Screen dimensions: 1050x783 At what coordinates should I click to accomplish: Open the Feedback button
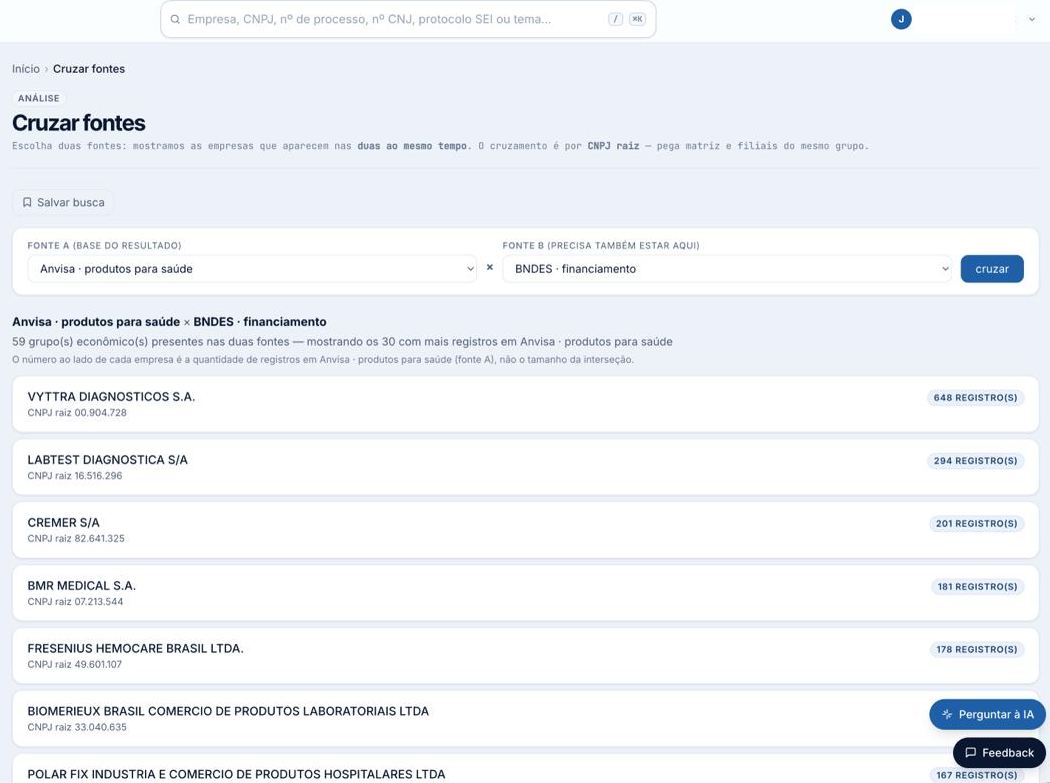coord(999,753)
